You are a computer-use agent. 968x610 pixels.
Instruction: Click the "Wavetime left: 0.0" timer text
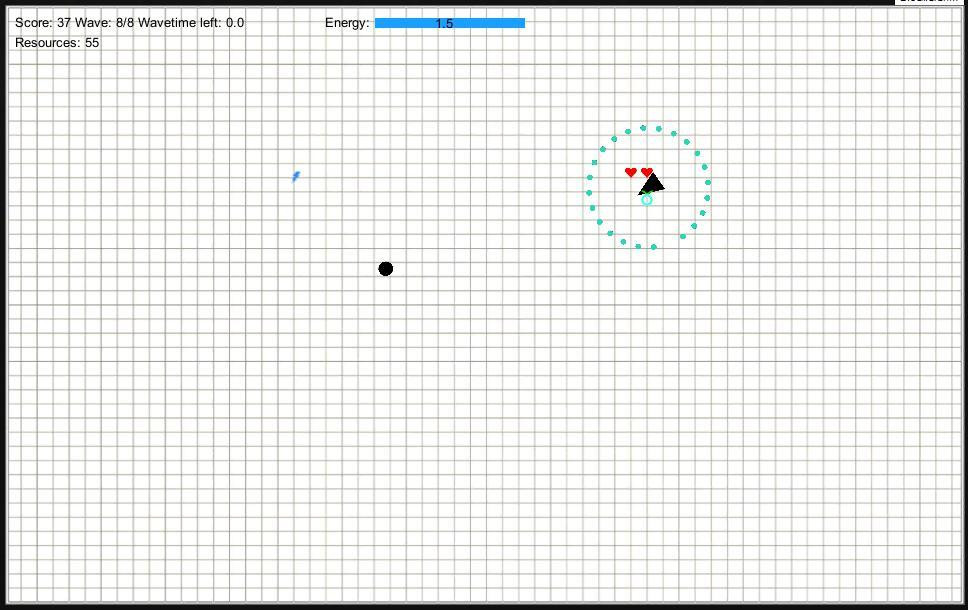pos(191,23)
